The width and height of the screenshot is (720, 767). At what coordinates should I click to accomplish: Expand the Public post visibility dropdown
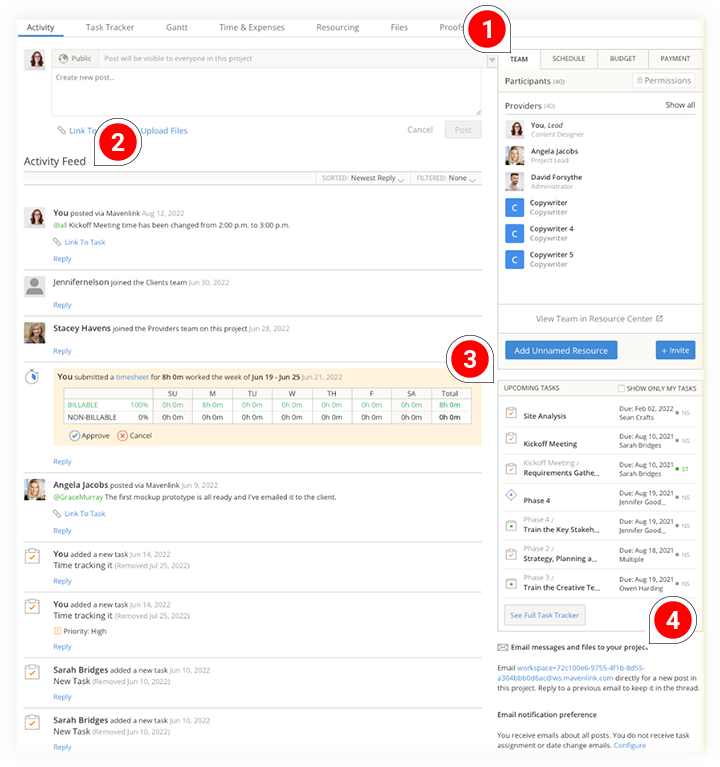coord(491,60)
